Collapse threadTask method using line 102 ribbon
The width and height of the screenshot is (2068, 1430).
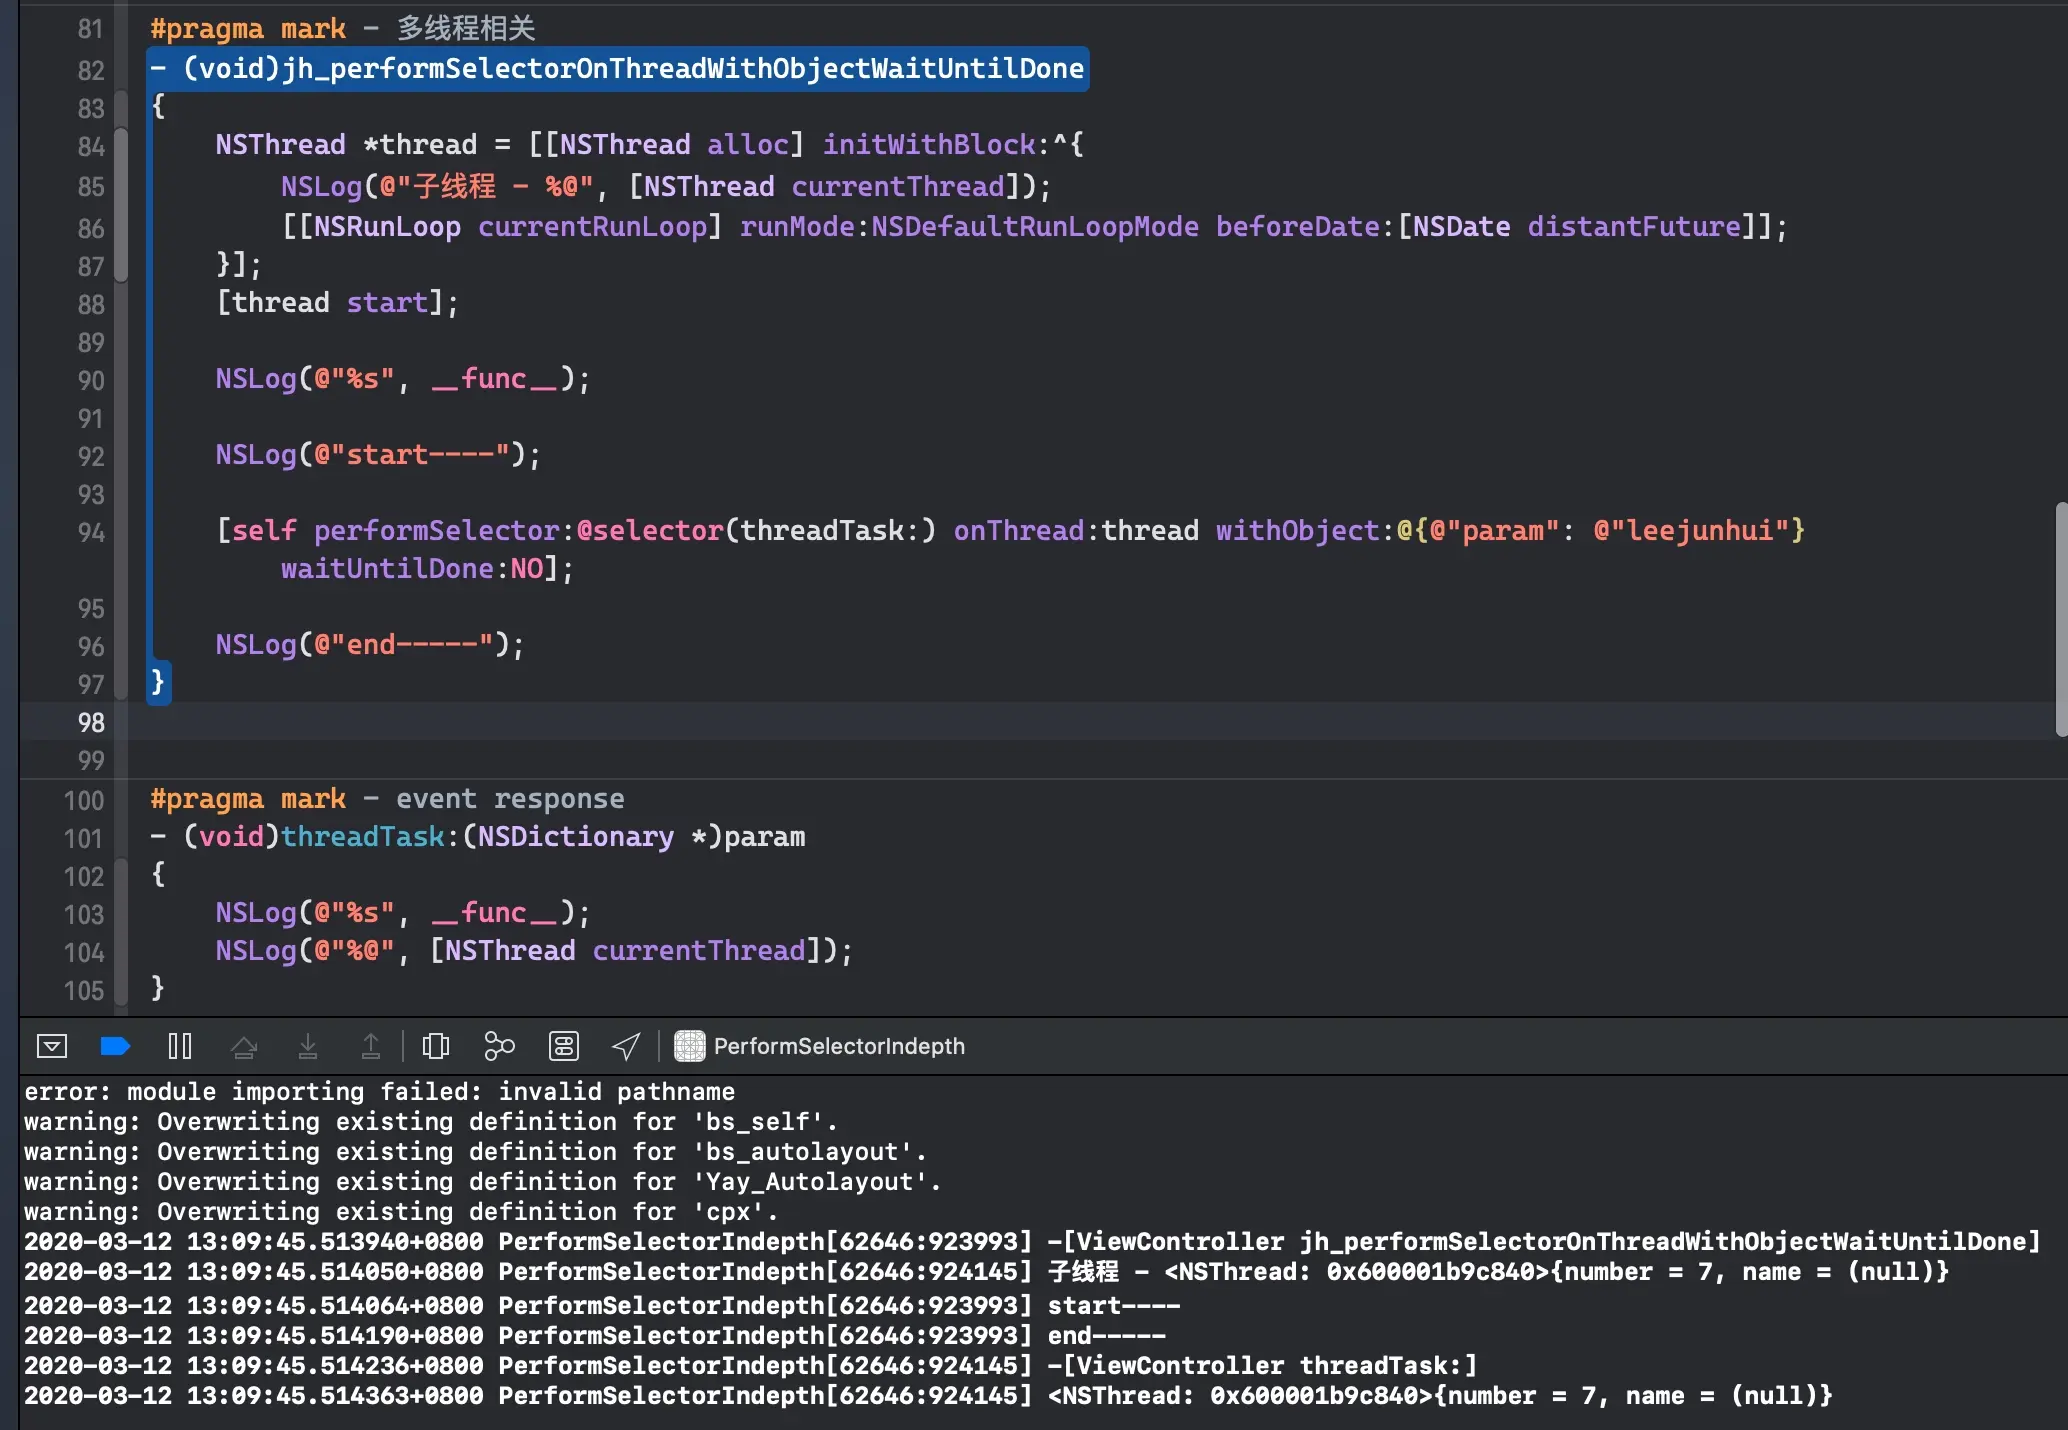click(121, 876)
